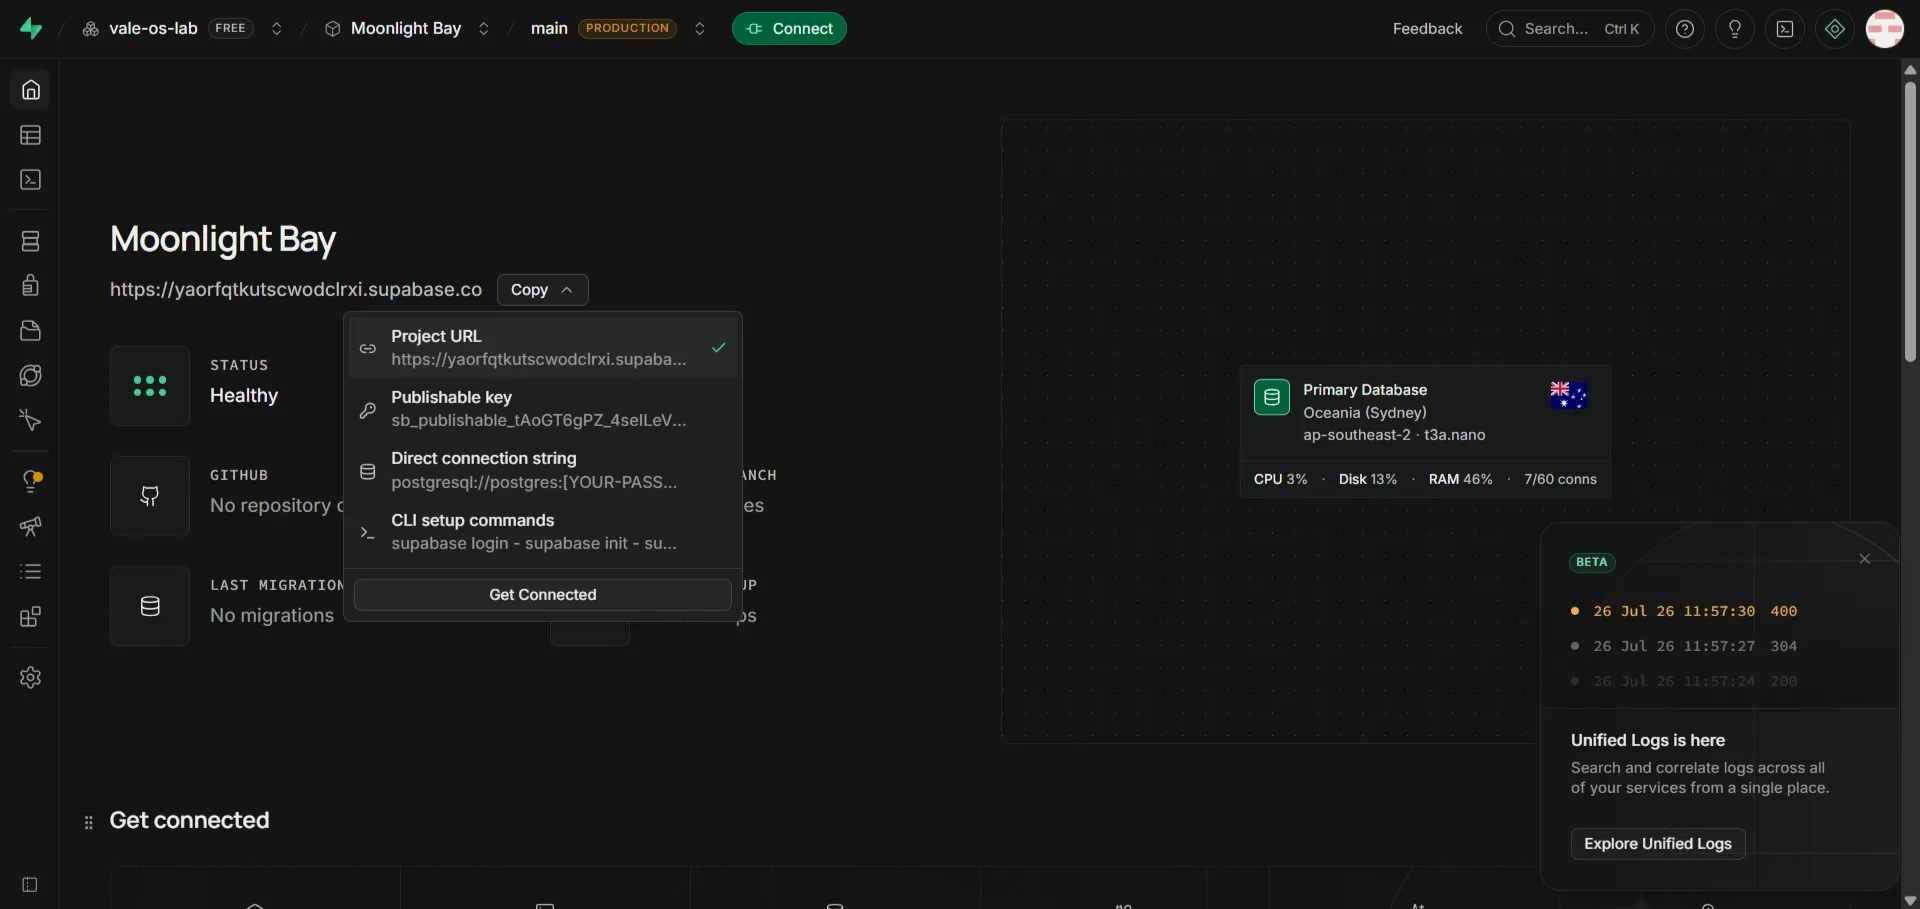The height and width of the screenshot is (909, 1920).
Task: Click the 7/60 conns metric
Action: (1560, 480)
